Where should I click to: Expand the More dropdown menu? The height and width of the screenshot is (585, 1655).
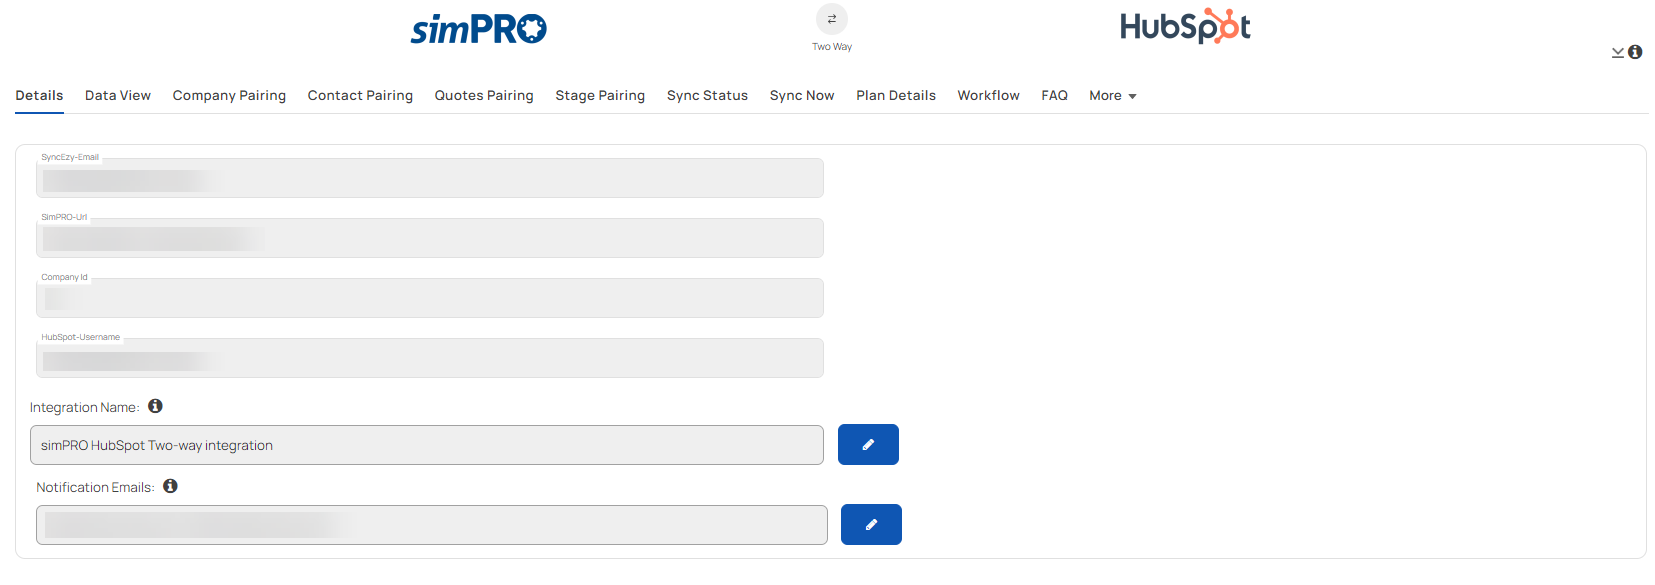[x=1112, y=96]
